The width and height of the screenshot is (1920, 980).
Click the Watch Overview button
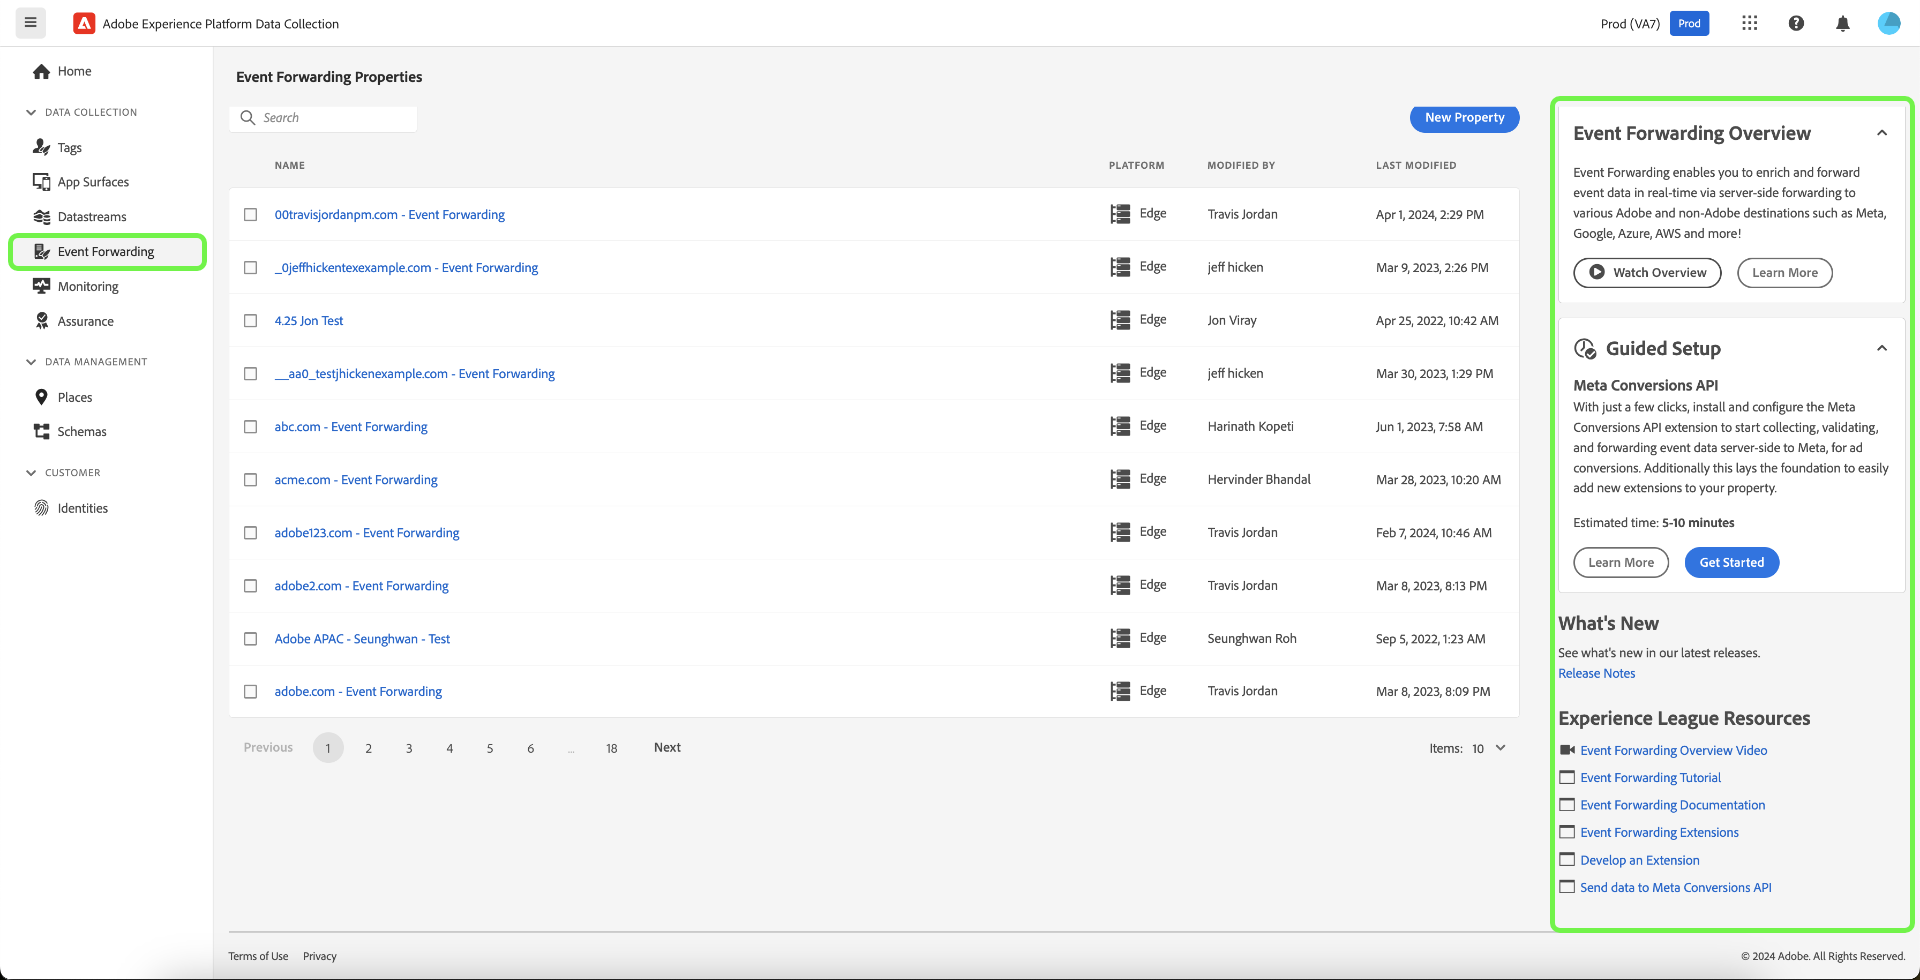click(1647, 273)
